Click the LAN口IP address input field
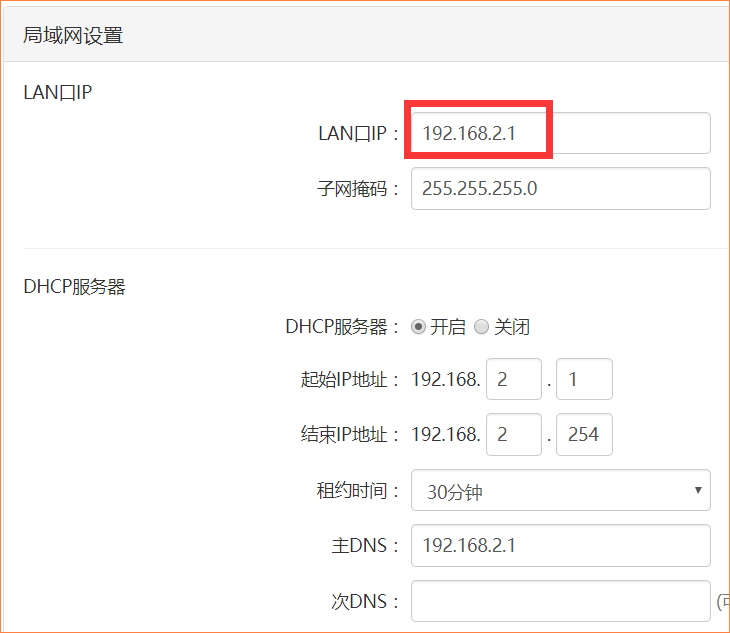 tap(561, 133)
